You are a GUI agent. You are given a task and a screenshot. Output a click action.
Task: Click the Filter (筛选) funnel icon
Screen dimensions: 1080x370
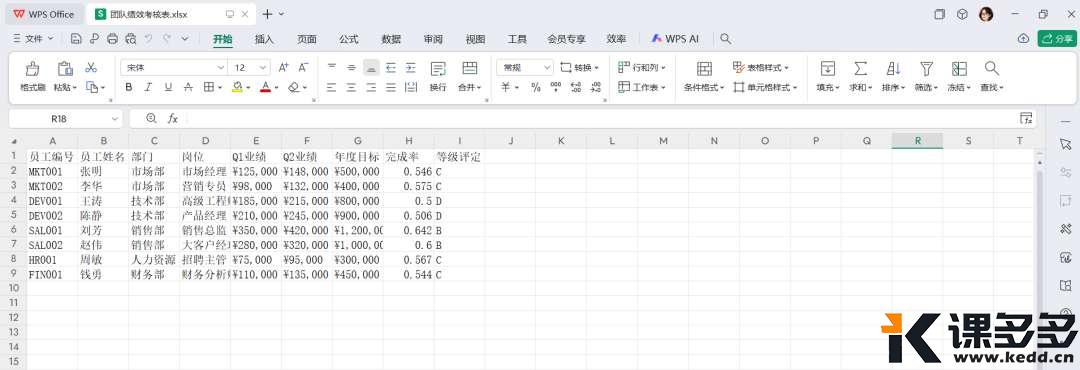(x=926, y=68)
